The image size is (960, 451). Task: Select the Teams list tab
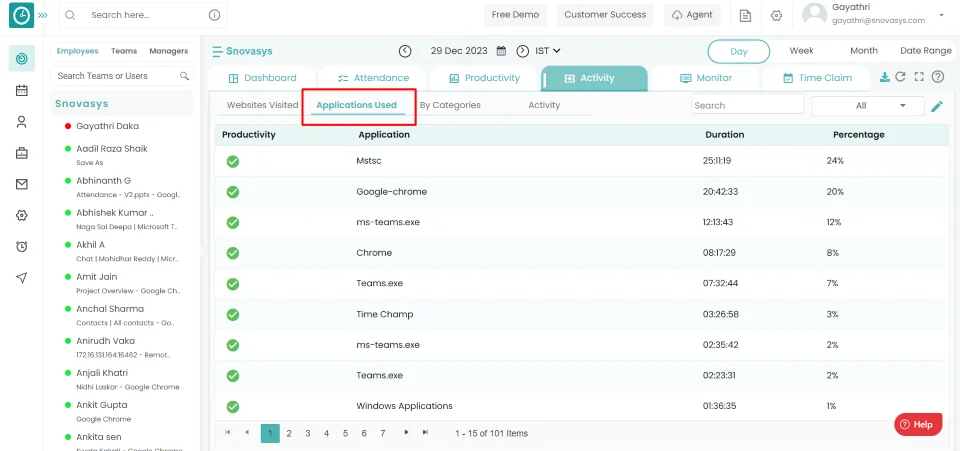[x=124, y=51]
